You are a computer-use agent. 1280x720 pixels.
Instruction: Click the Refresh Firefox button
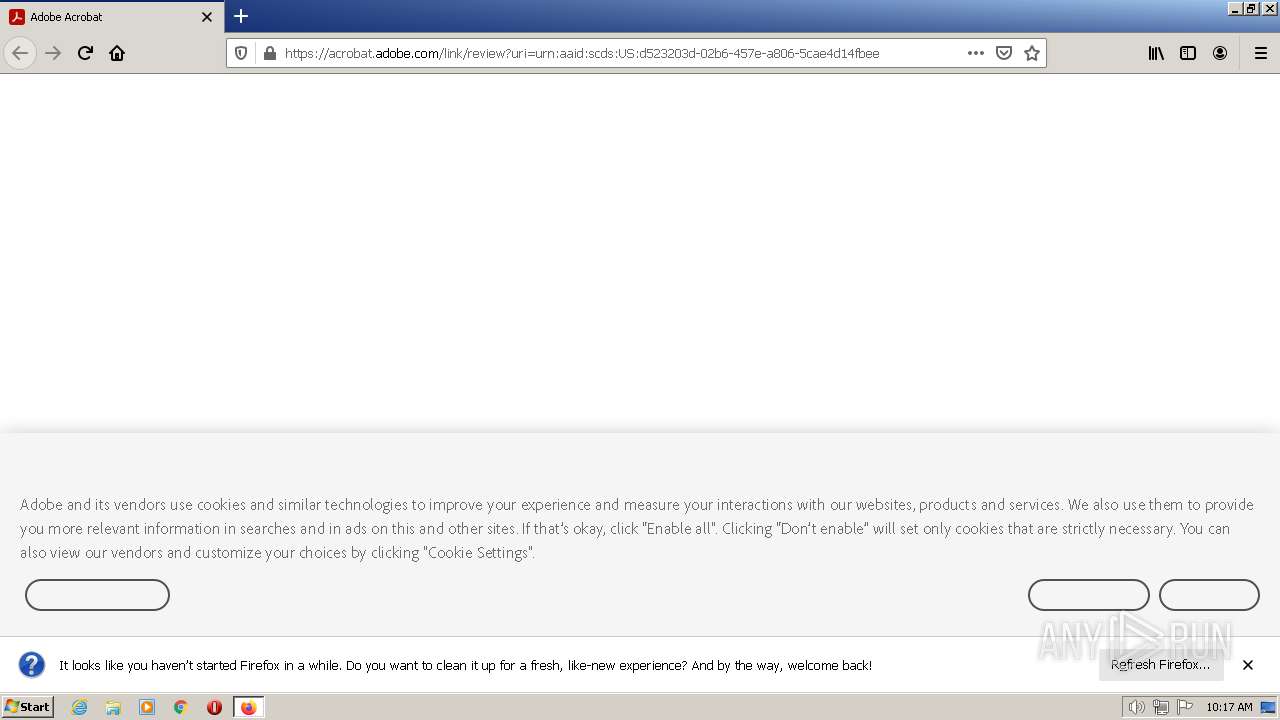pyautogui.click(x=1161, y=665)
